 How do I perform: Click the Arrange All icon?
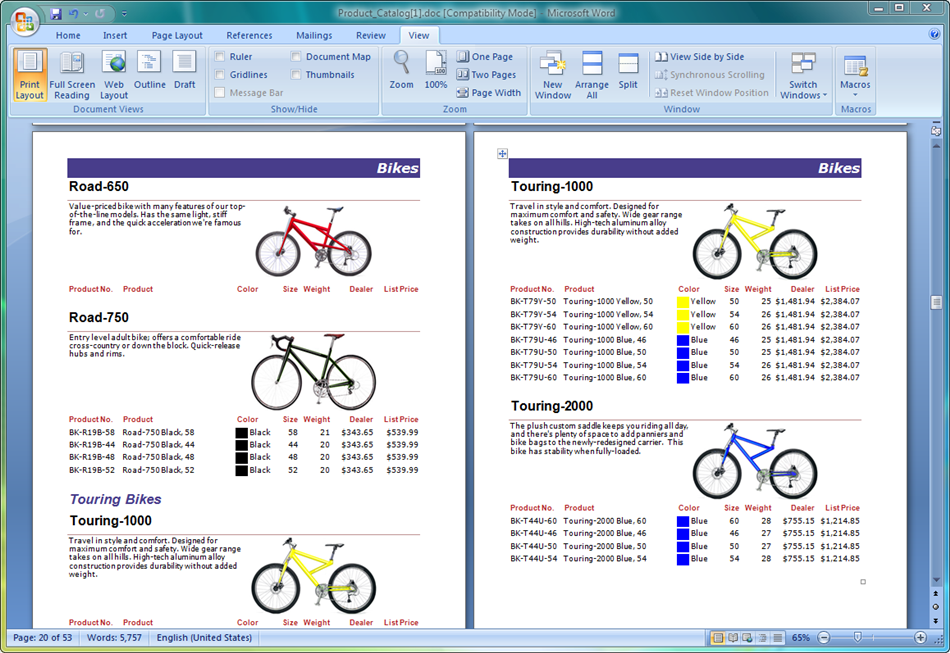592,75
